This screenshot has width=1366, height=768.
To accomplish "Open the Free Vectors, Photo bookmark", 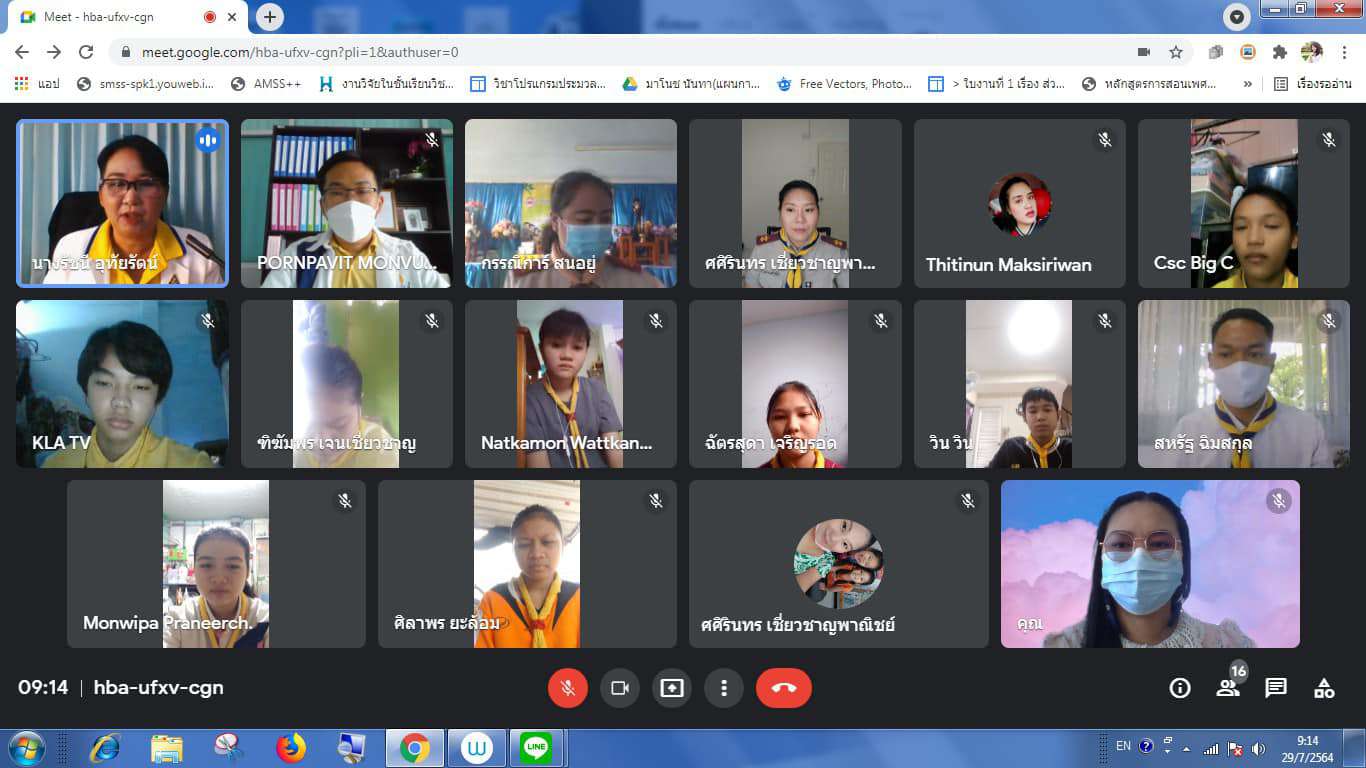I will coord(843,84).
